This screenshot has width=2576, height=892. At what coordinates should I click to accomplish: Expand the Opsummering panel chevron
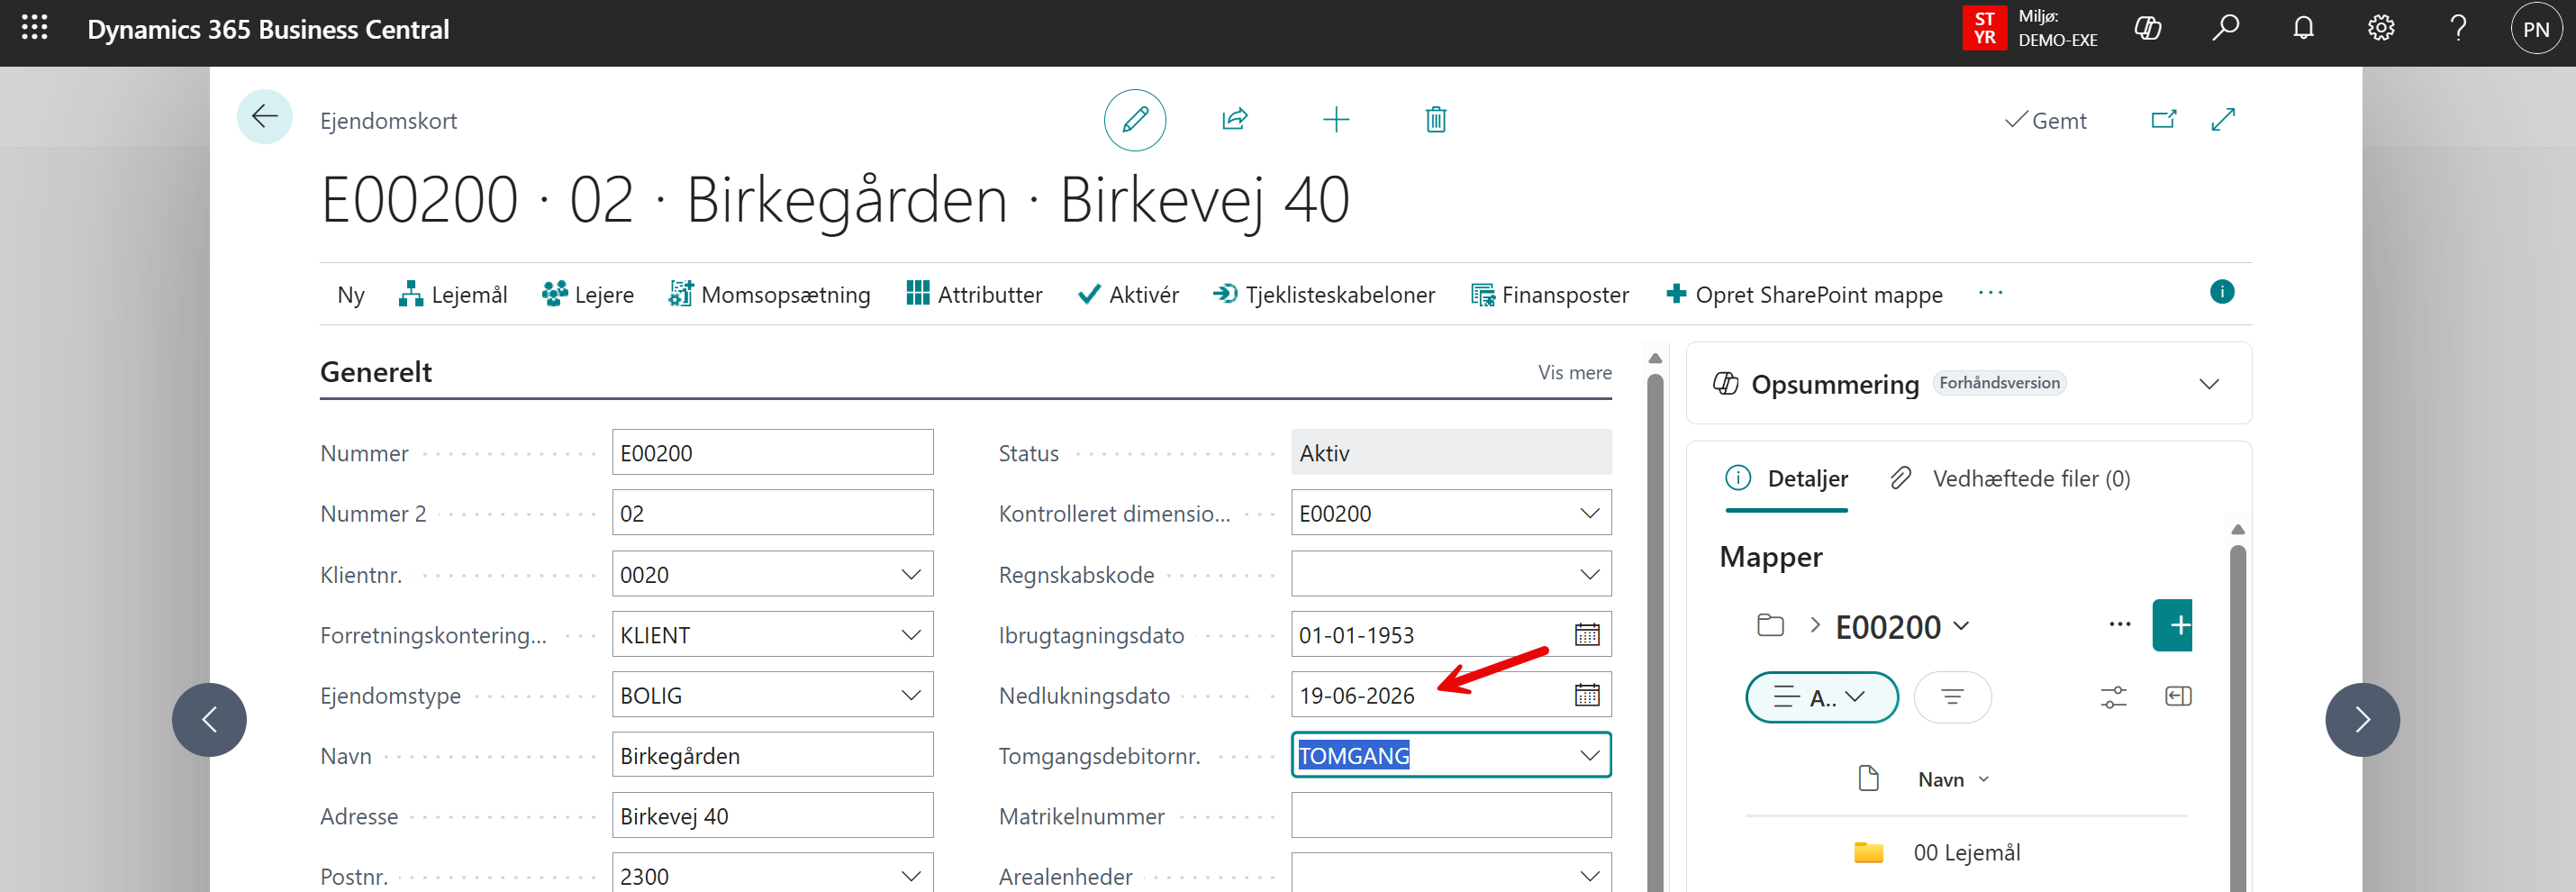click(2209, 384)
